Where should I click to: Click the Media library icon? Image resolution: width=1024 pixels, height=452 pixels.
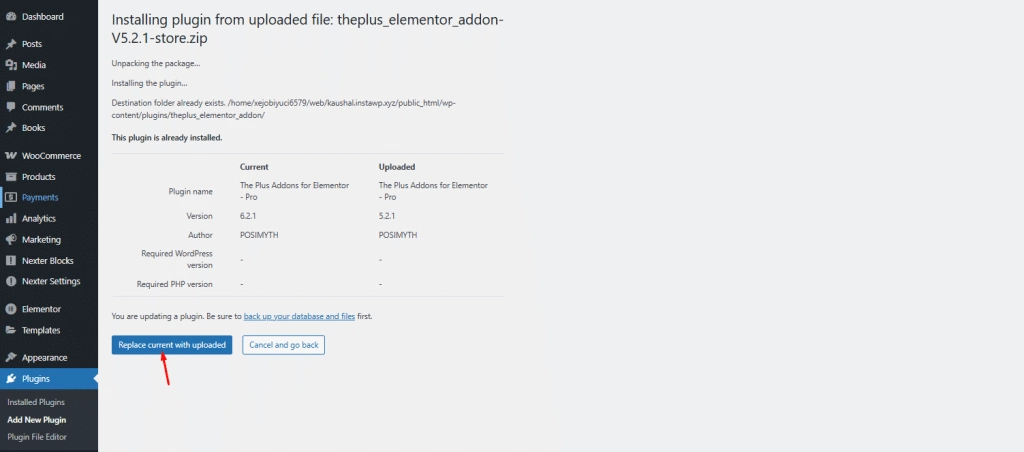(x=11, y=65)
